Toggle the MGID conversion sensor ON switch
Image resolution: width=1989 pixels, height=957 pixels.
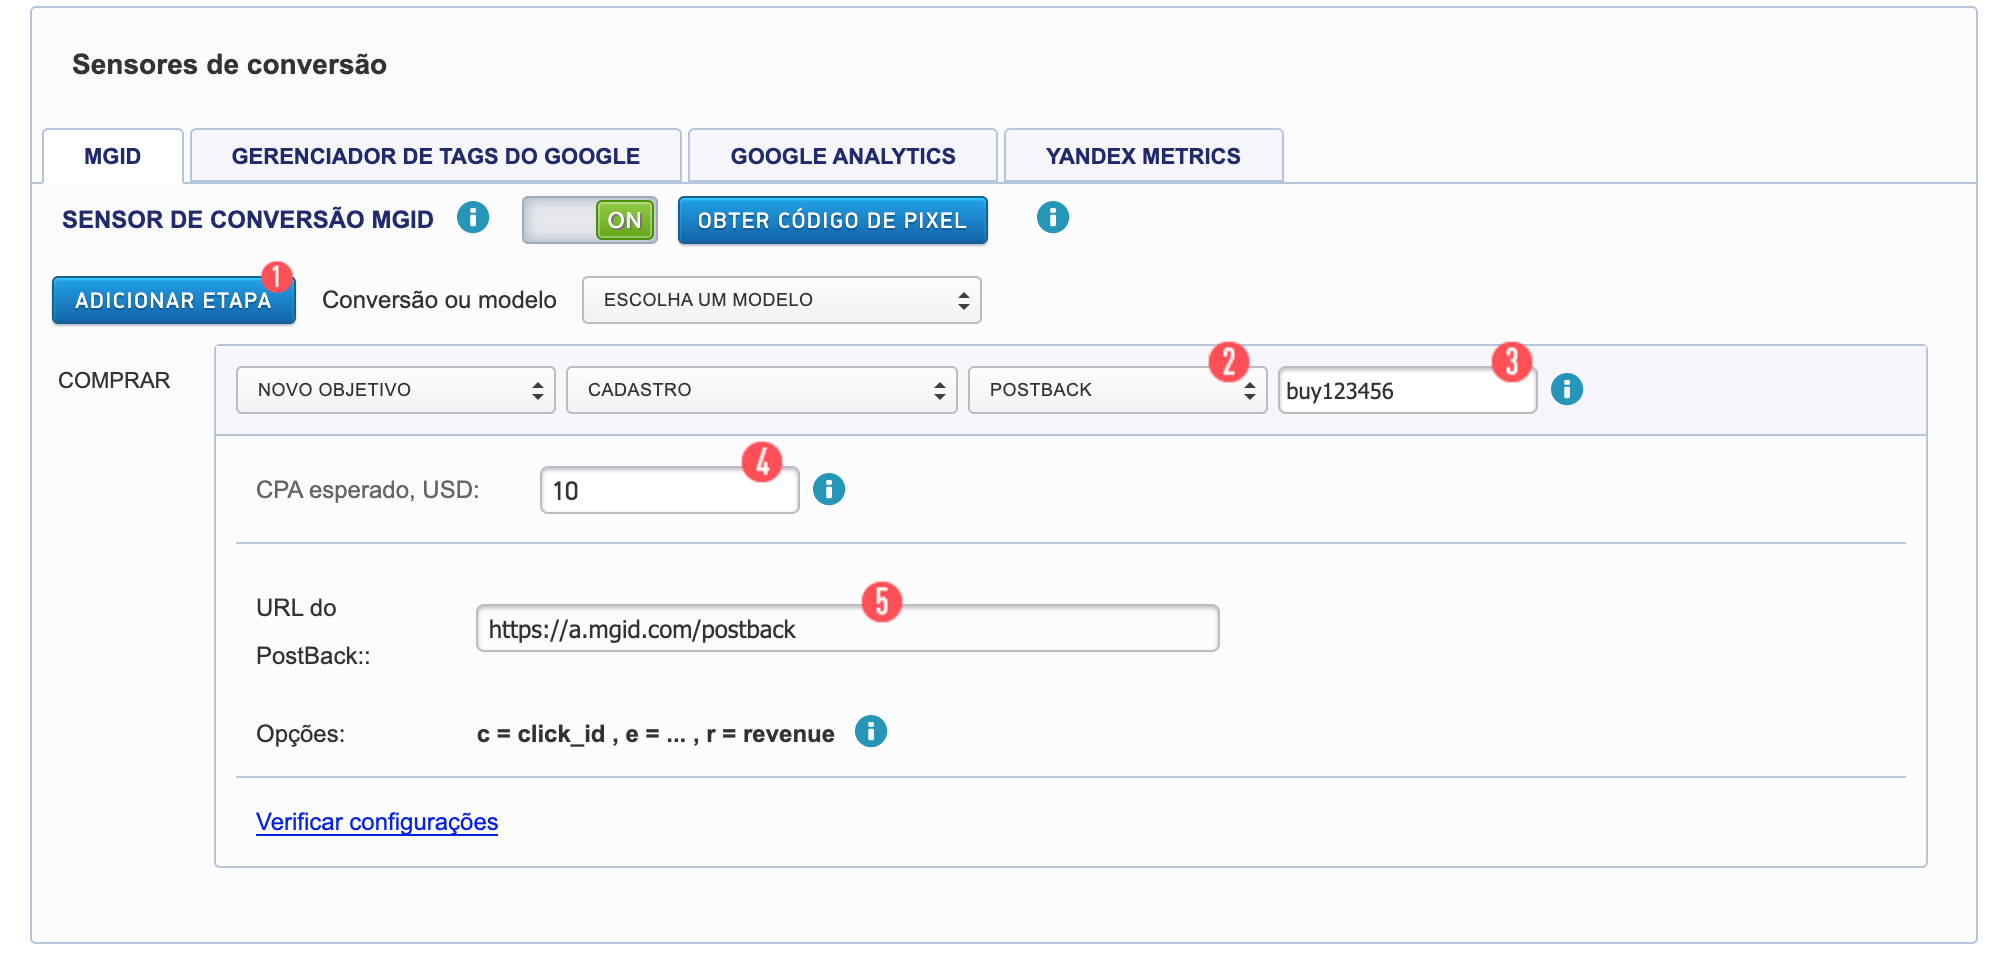pyautogui.click(x=589, y=220)
